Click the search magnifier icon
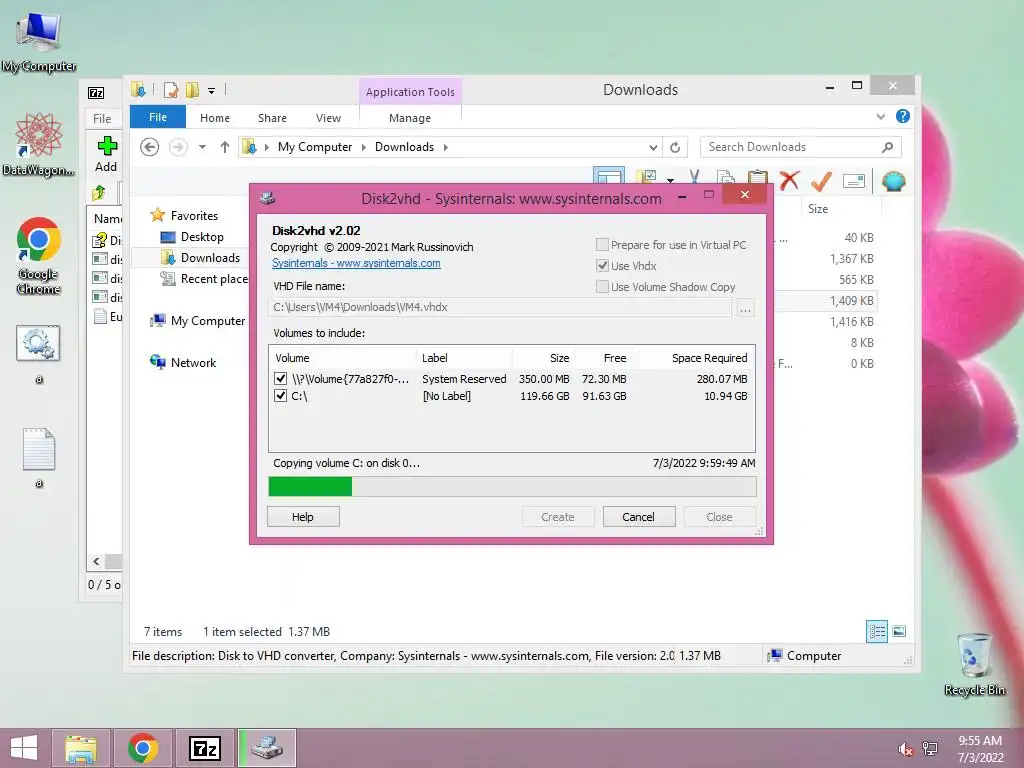Viewport: 1024px width, 768px height. point(888,147)
